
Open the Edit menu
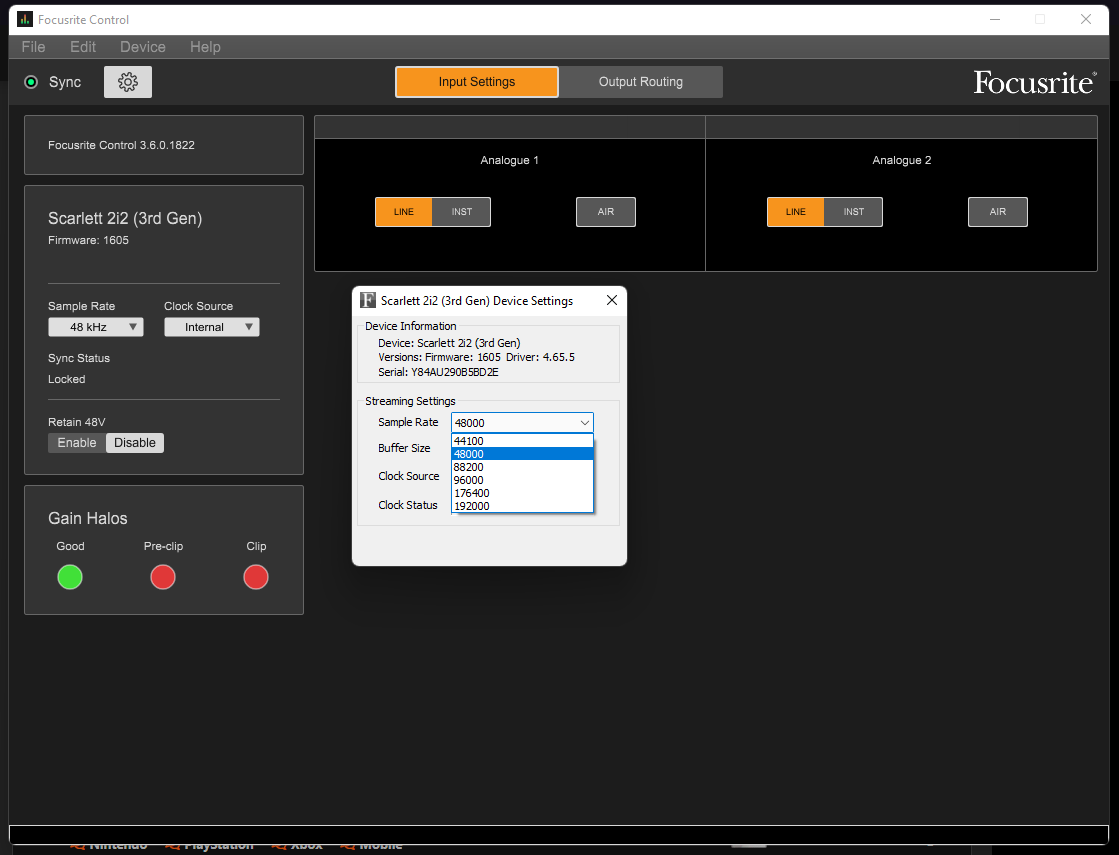[83, 47]
